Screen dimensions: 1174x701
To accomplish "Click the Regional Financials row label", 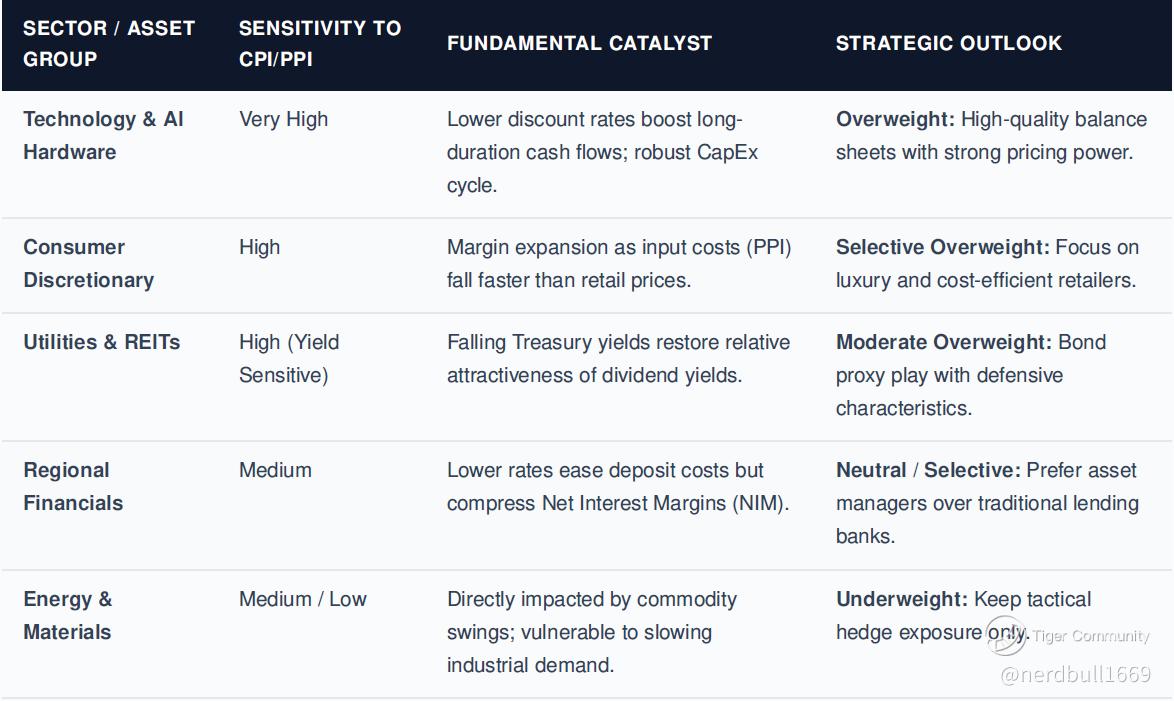I will pos(73,487).
